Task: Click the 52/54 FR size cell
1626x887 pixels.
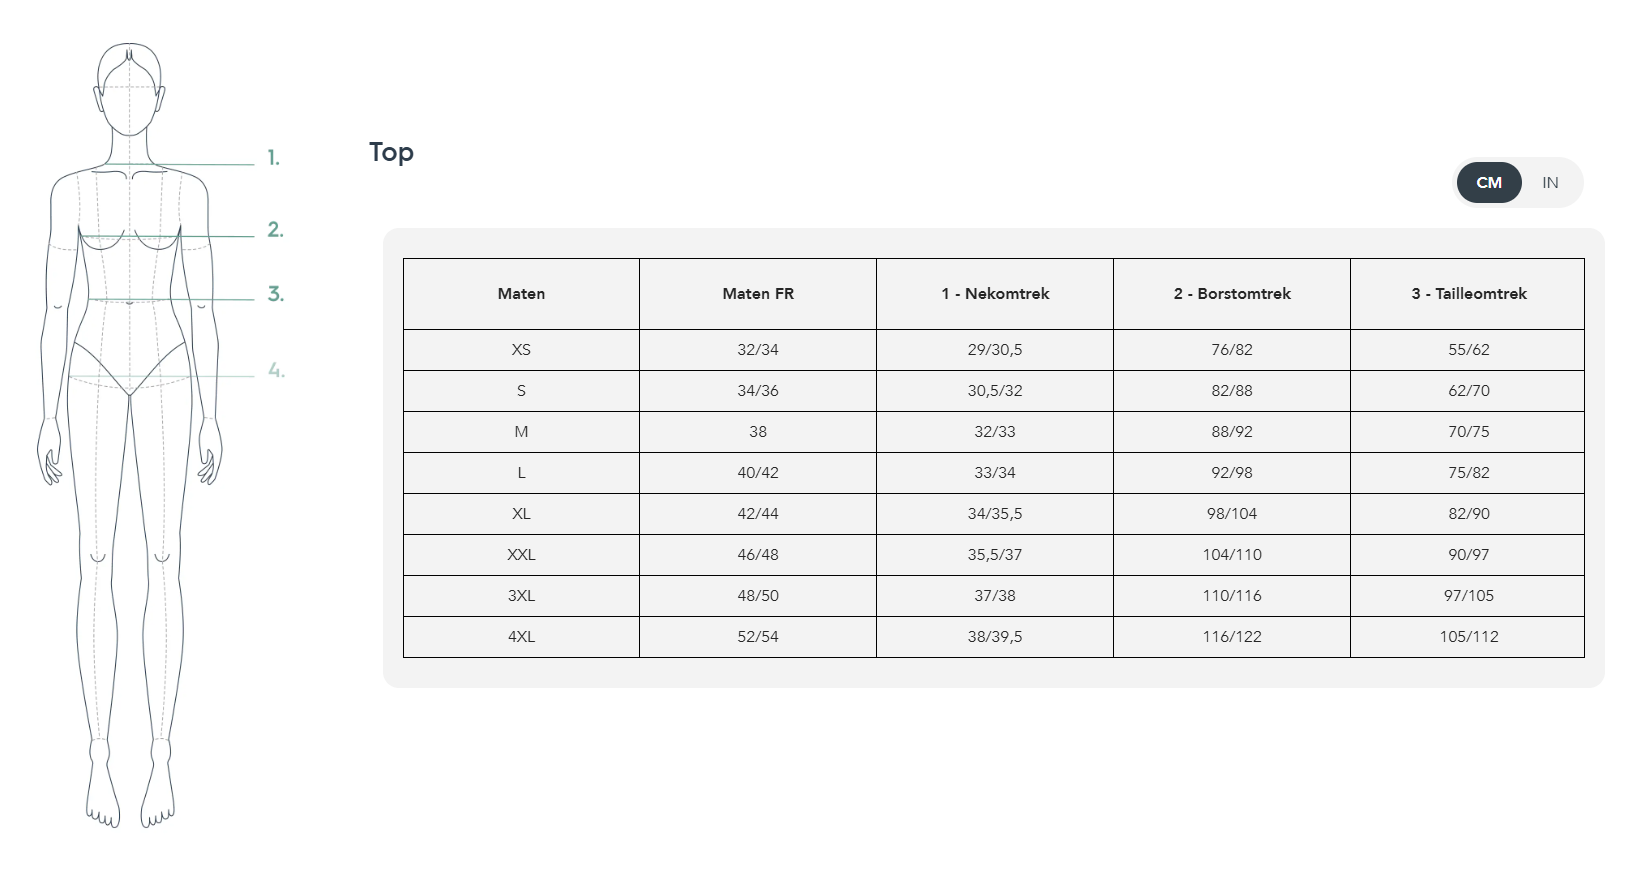Action: [x=758, y=637]
